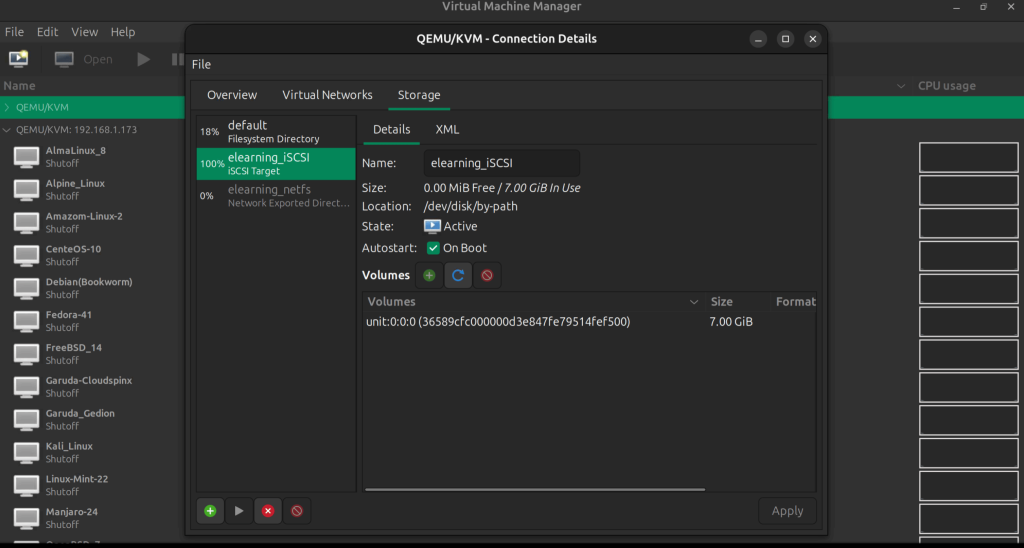Click the Amazom-Linux-2 VM entry
The width and height of the screenshot is (1024, 548).
pyautogui.click(x=84, y=222)
